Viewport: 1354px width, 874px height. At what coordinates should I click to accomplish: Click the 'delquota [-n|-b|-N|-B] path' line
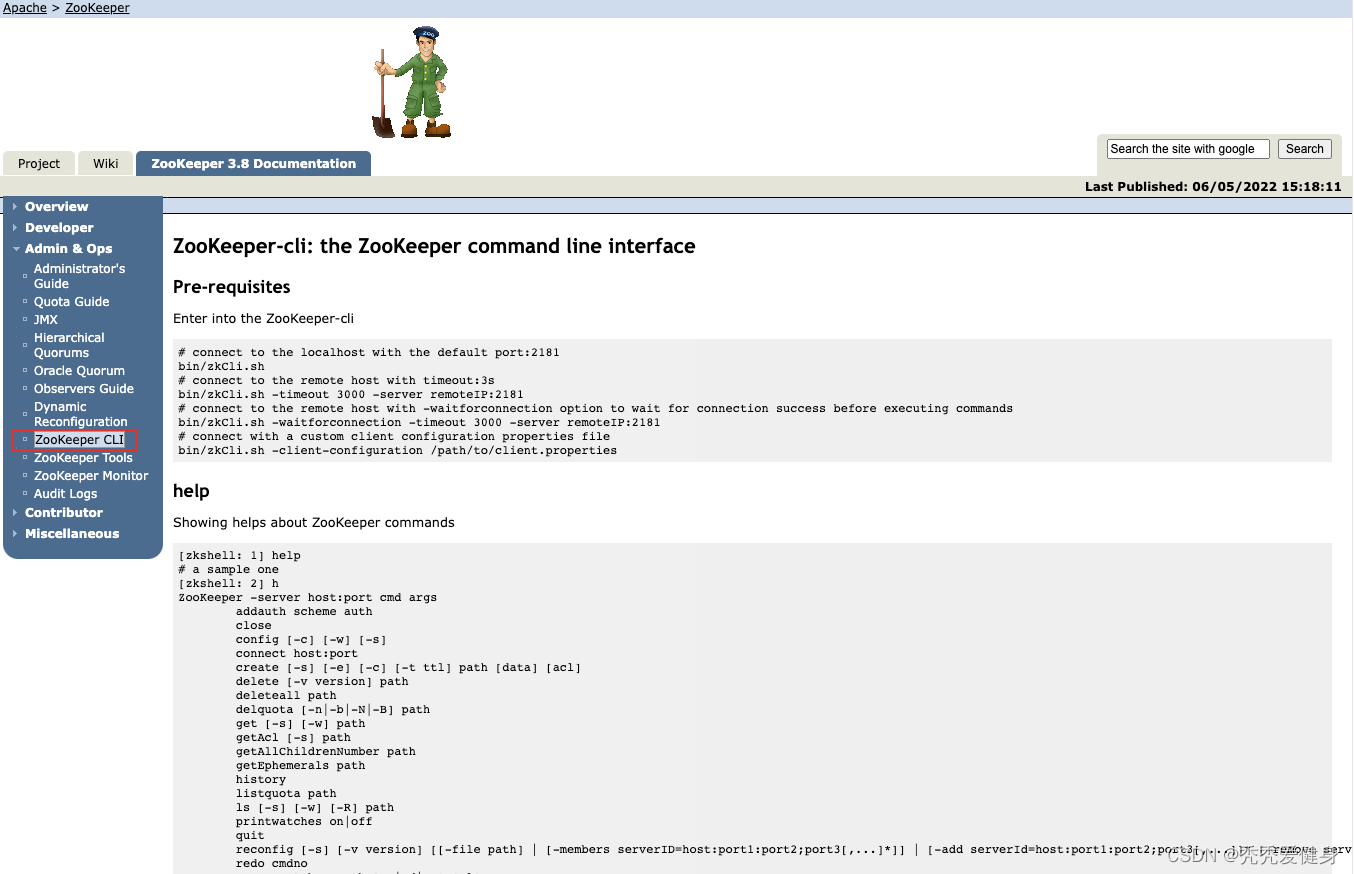[x=333, y=710]
